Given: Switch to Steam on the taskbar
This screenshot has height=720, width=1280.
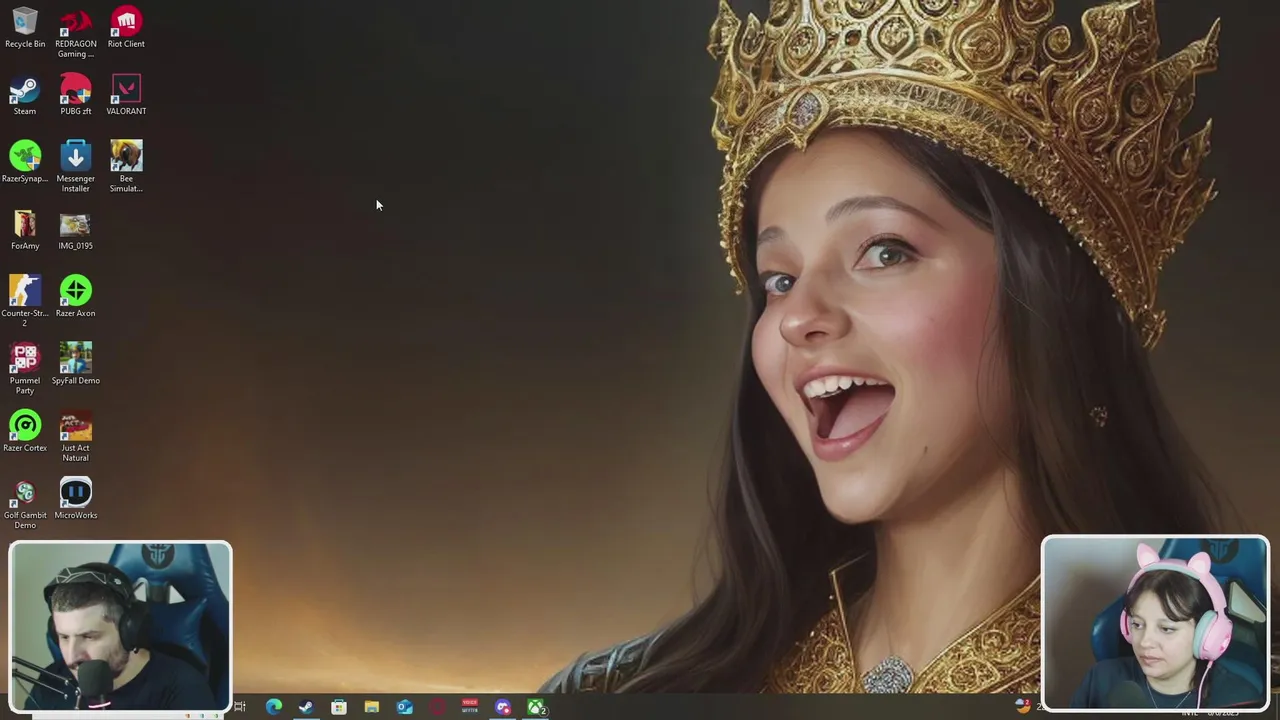Looking at the screenshot, I should [306, 707].
